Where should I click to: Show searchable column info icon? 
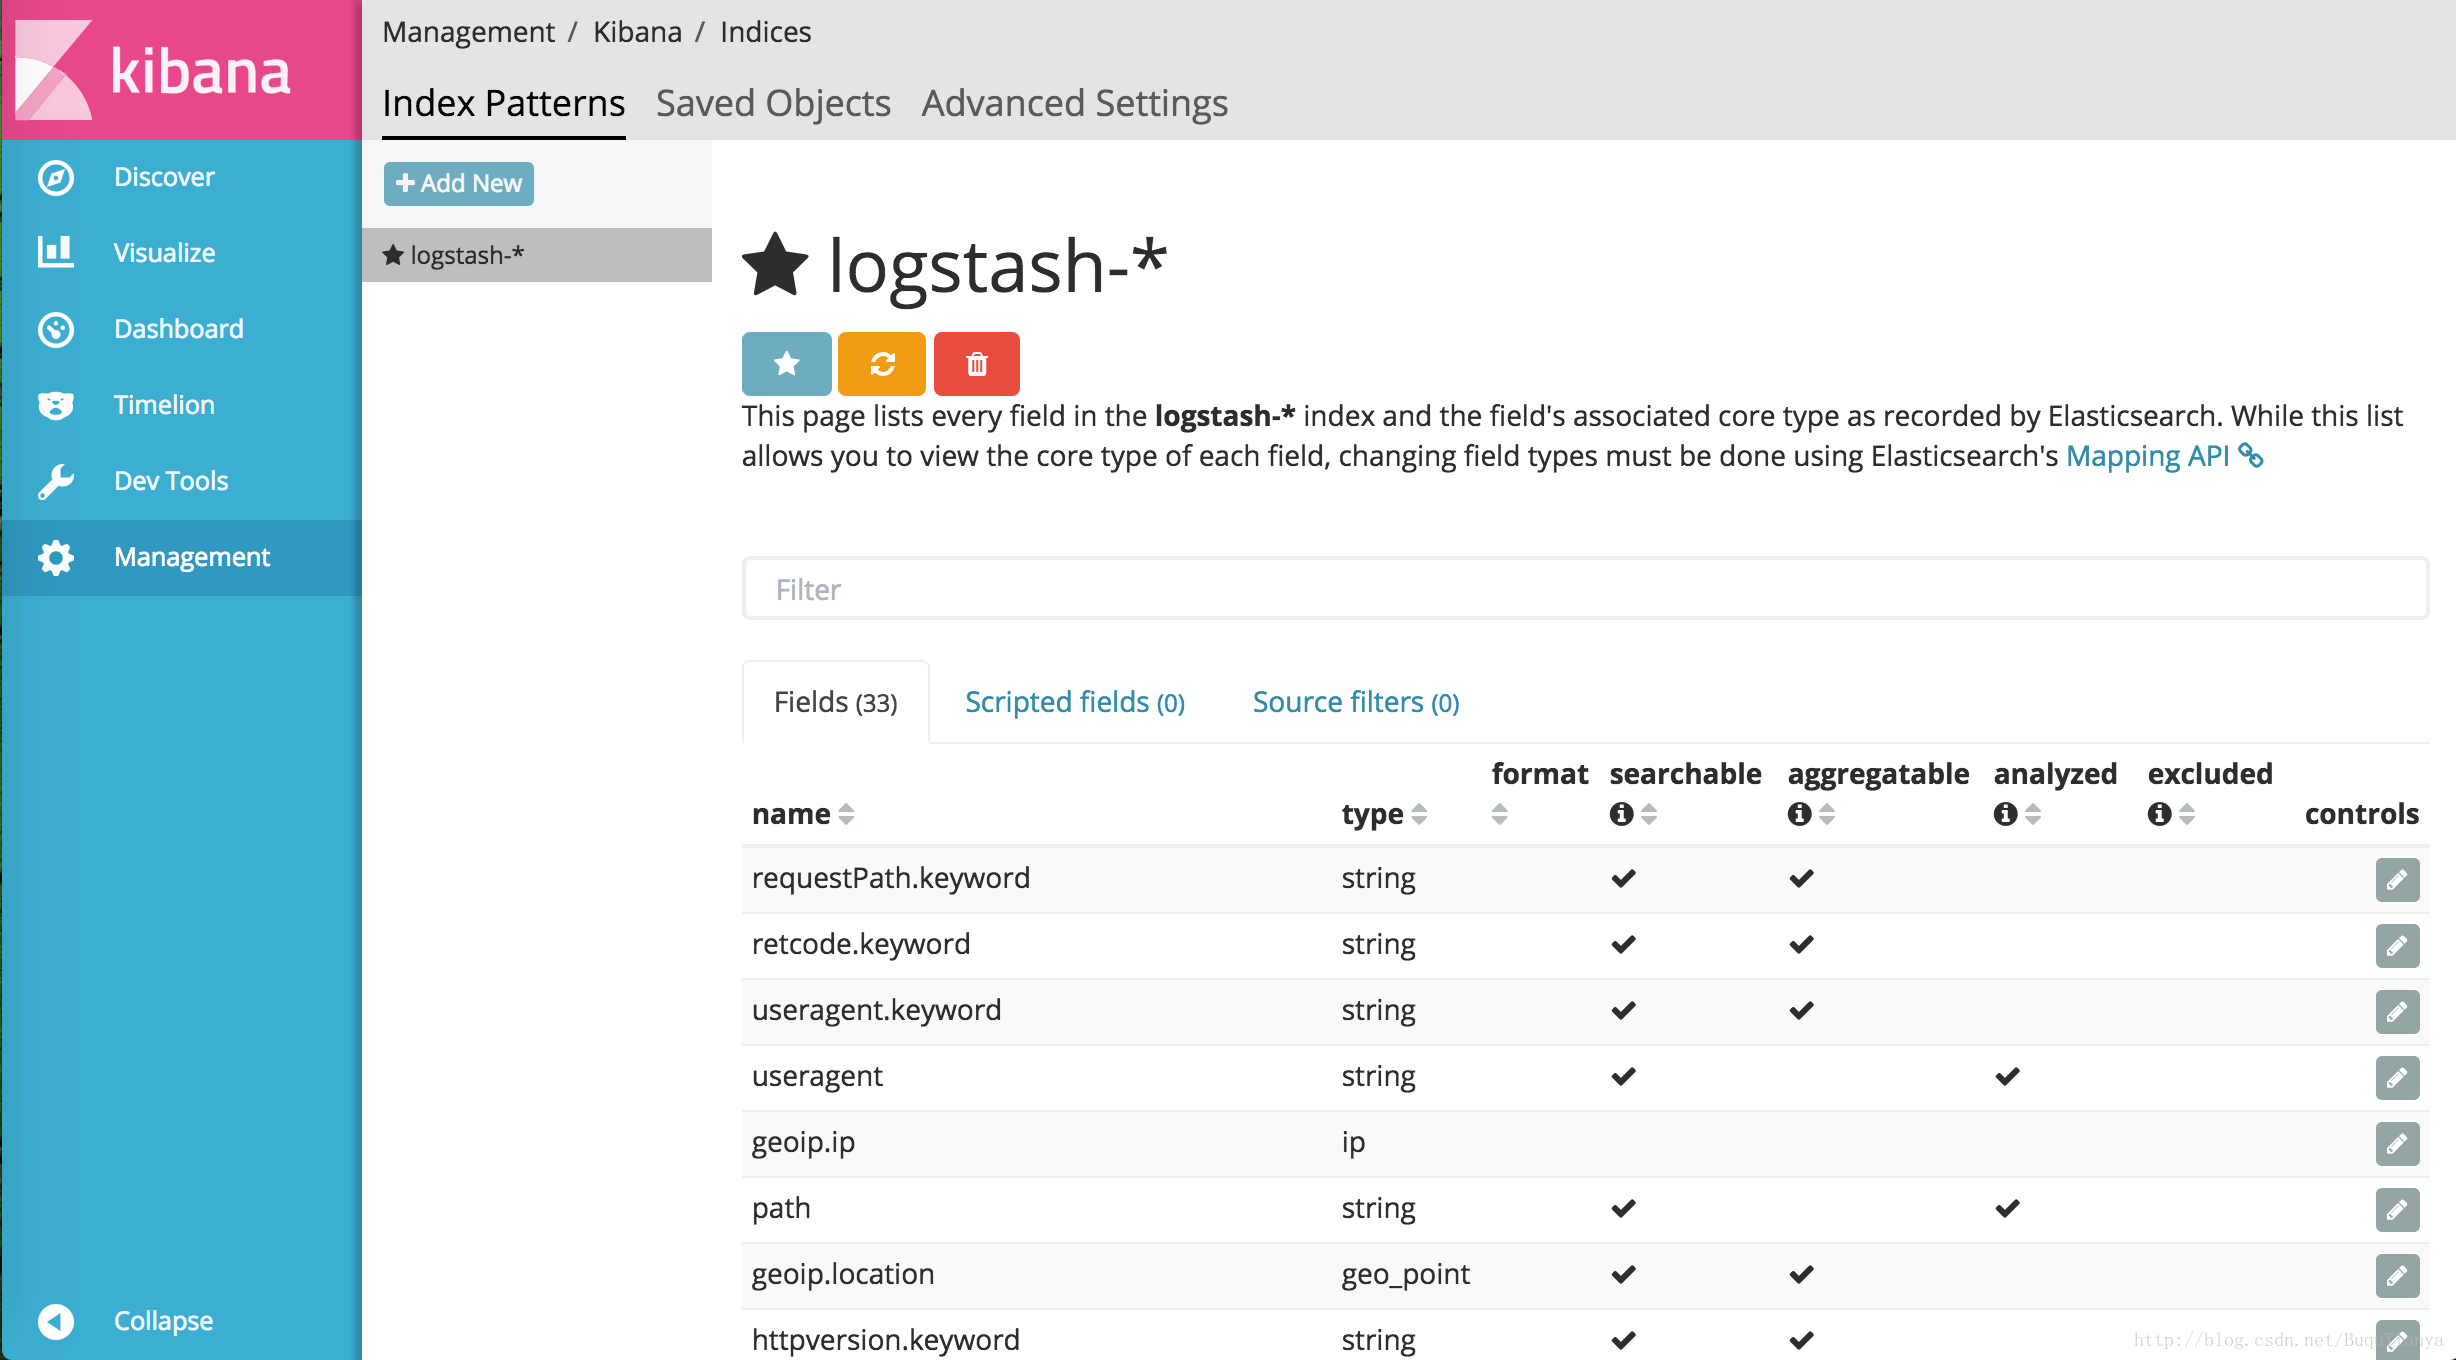pyautogui.click(x=1621, y=814)
